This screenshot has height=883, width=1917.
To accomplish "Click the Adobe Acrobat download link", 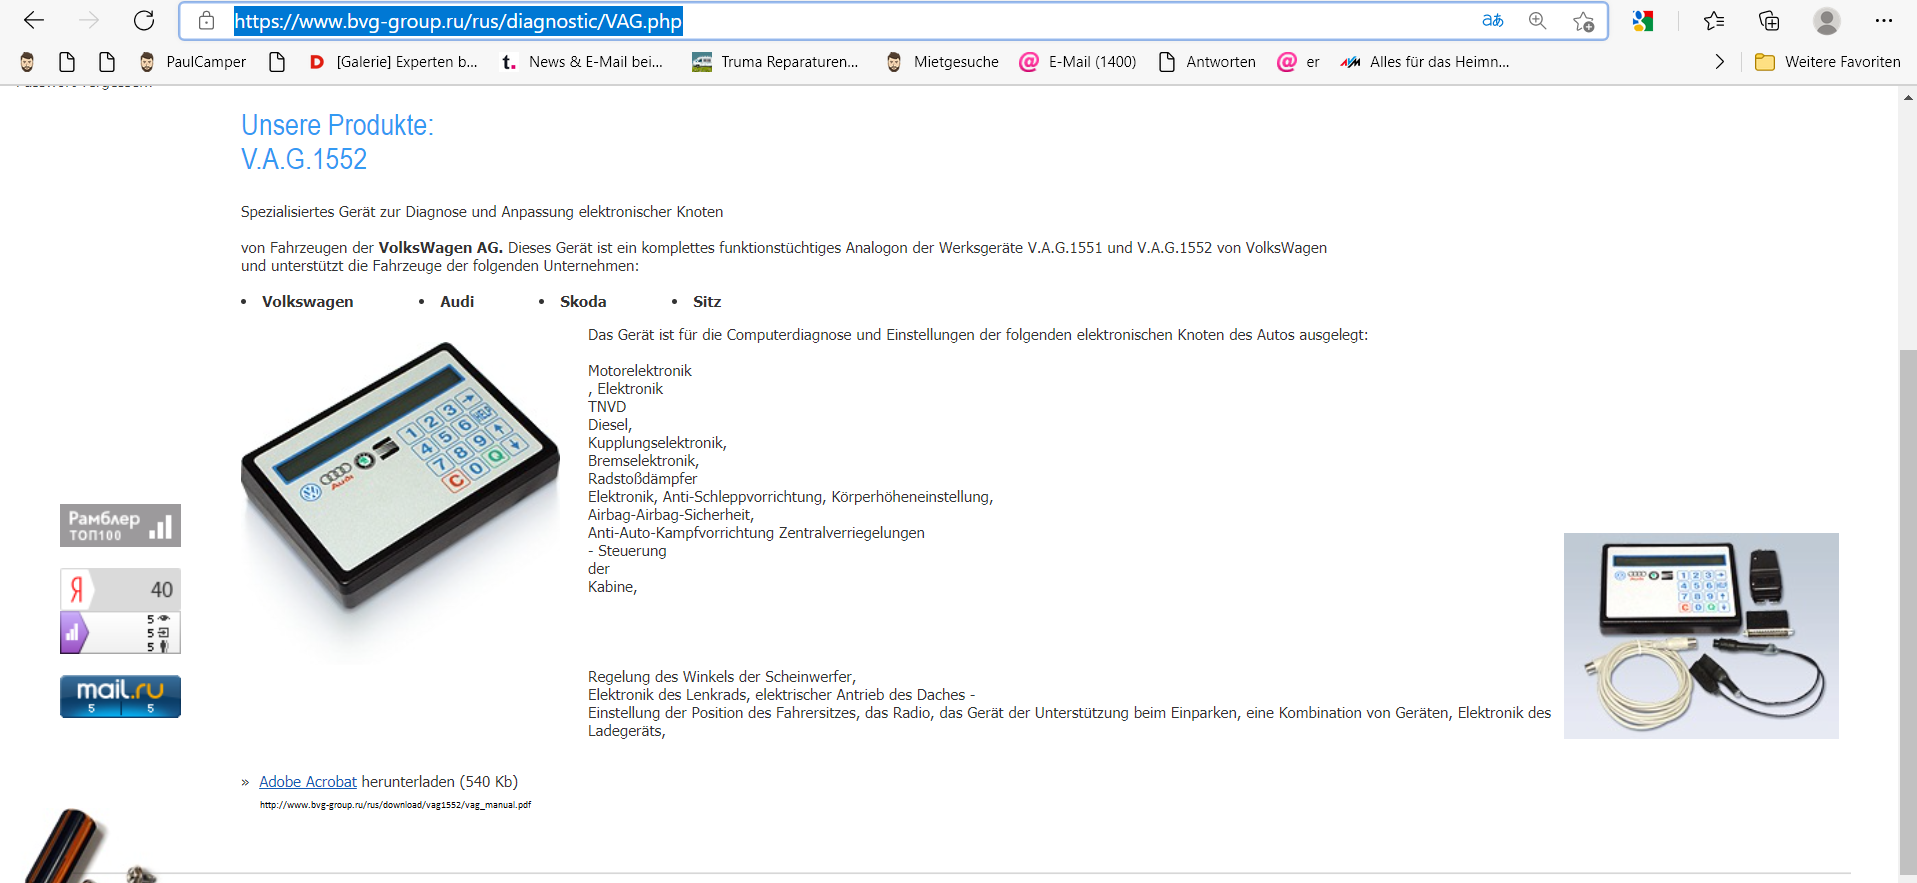I will point(308,782).
